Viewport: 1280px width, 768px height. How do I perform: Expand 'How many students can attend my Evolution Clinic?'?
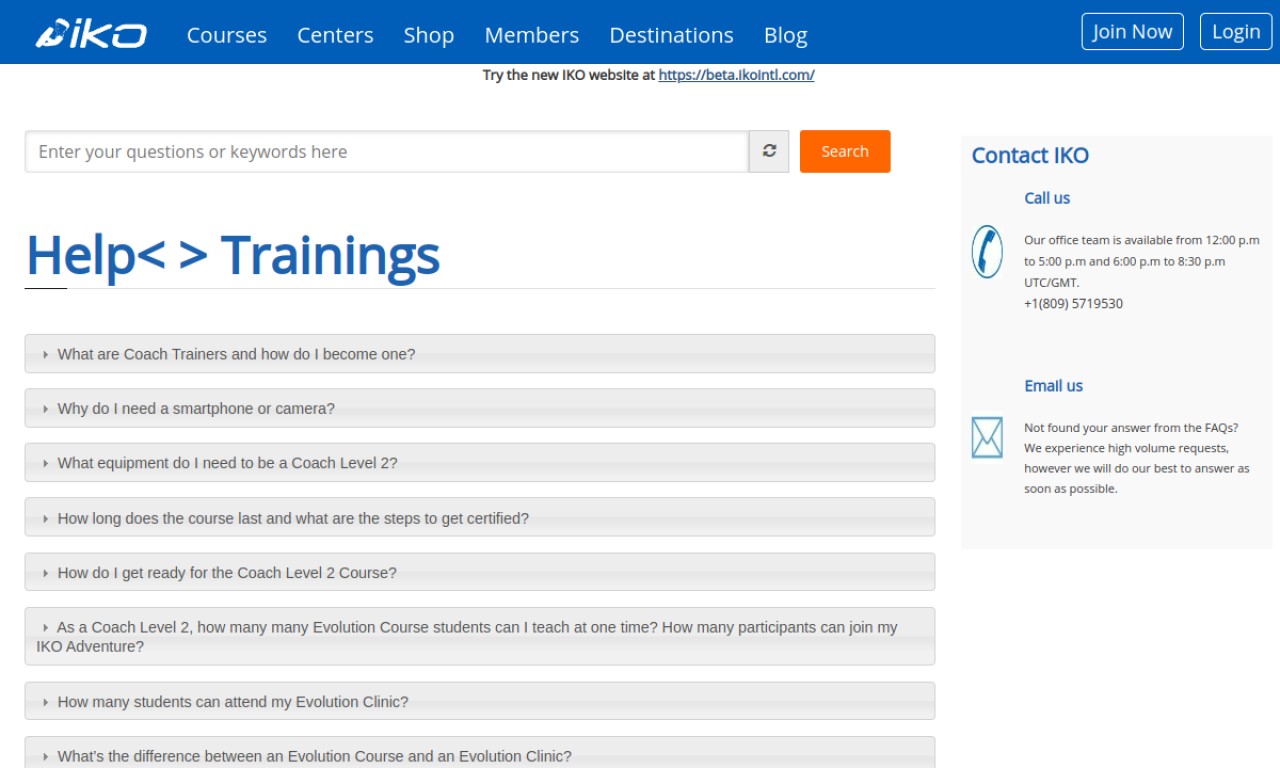(480, 701)
